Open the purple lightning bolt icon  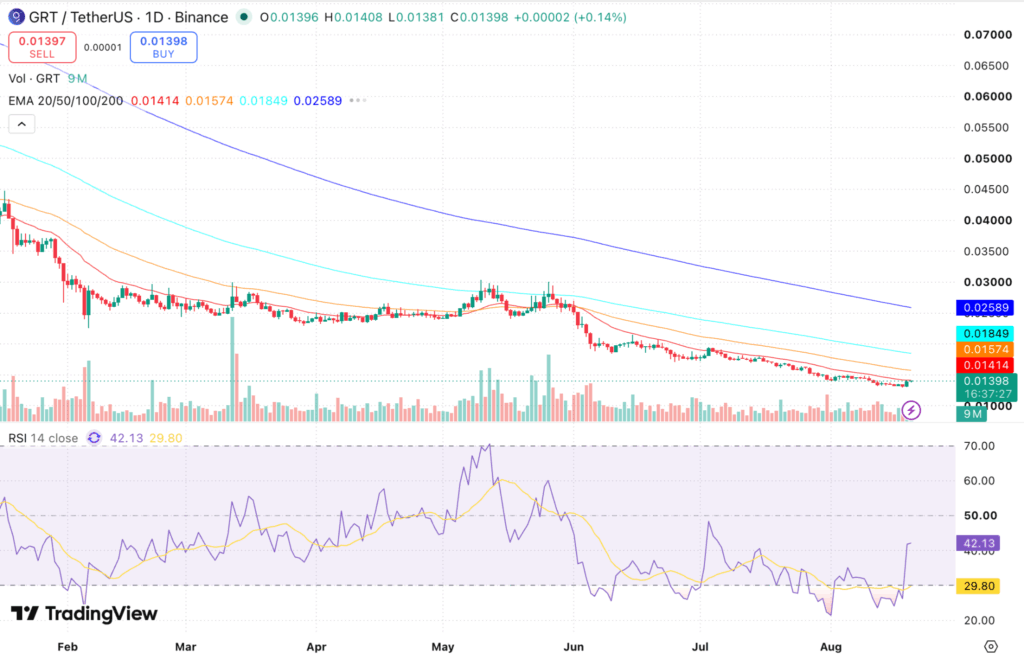click(911, 410)
